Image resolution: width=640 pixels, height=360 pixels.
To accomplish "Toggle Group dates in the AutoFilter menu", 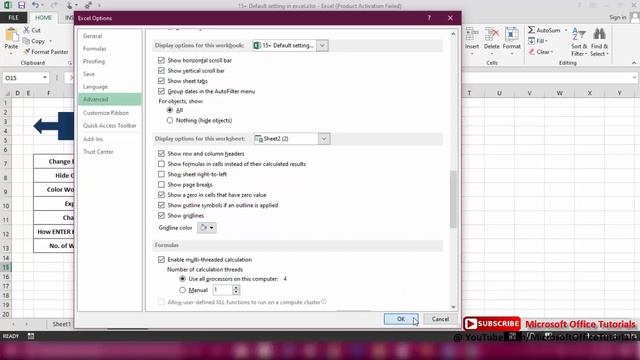I will pyautogui.click(x=161, y=91).
